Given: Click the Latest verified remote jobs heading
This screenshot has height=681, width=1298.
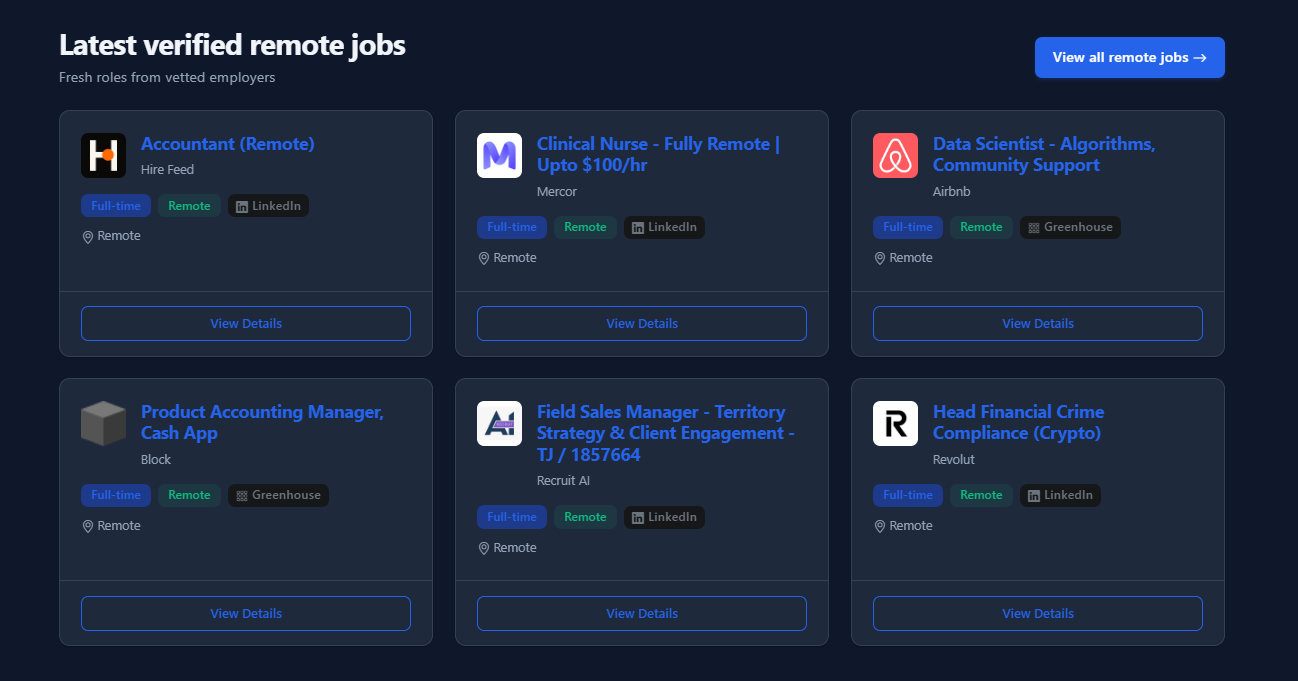Looking at the screenshot, I should [232, 45].
